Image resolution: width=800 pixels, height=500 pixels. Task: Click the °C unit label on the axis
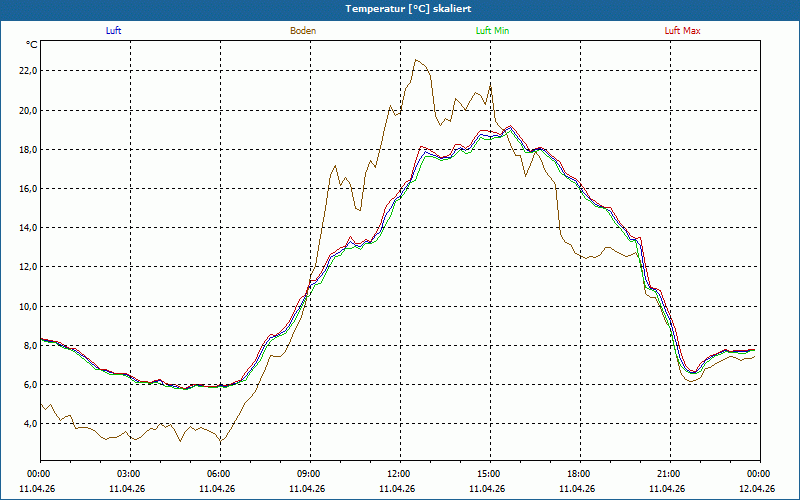pyautogui.click(x=32, y=45)
